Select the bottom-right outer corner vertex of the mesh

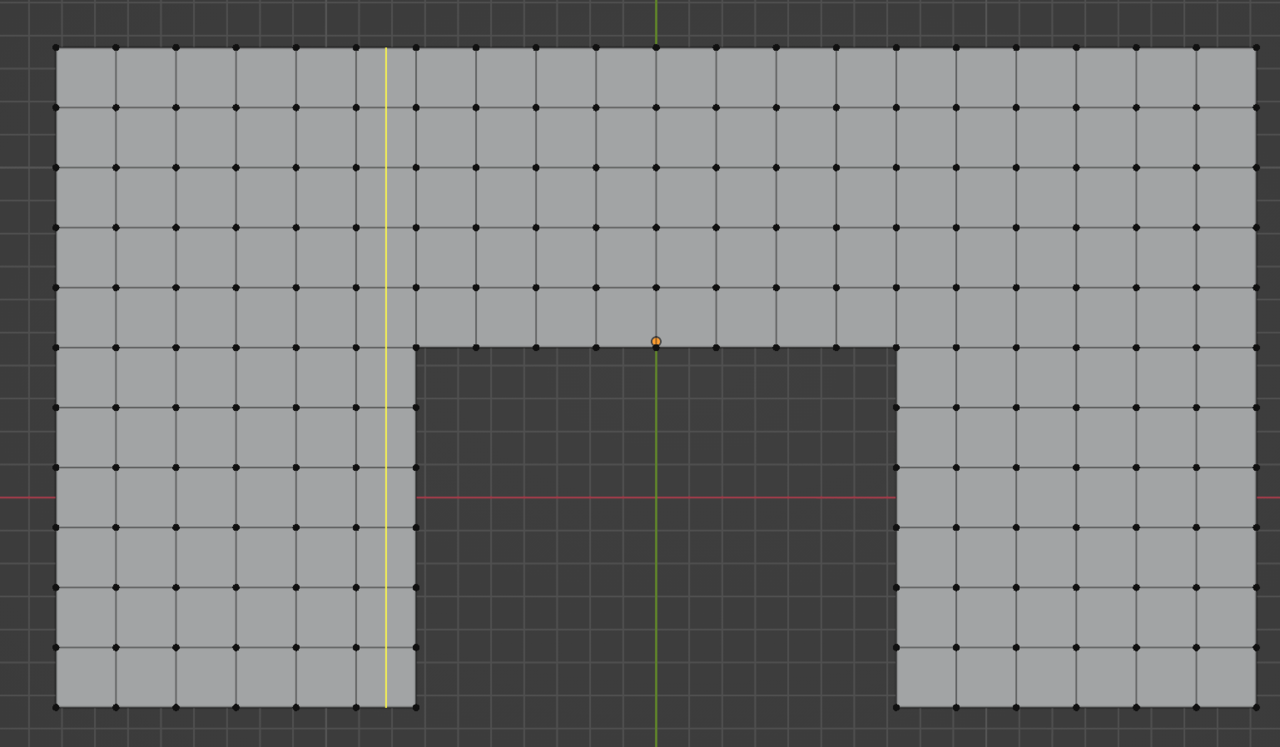pos(1256,707)
